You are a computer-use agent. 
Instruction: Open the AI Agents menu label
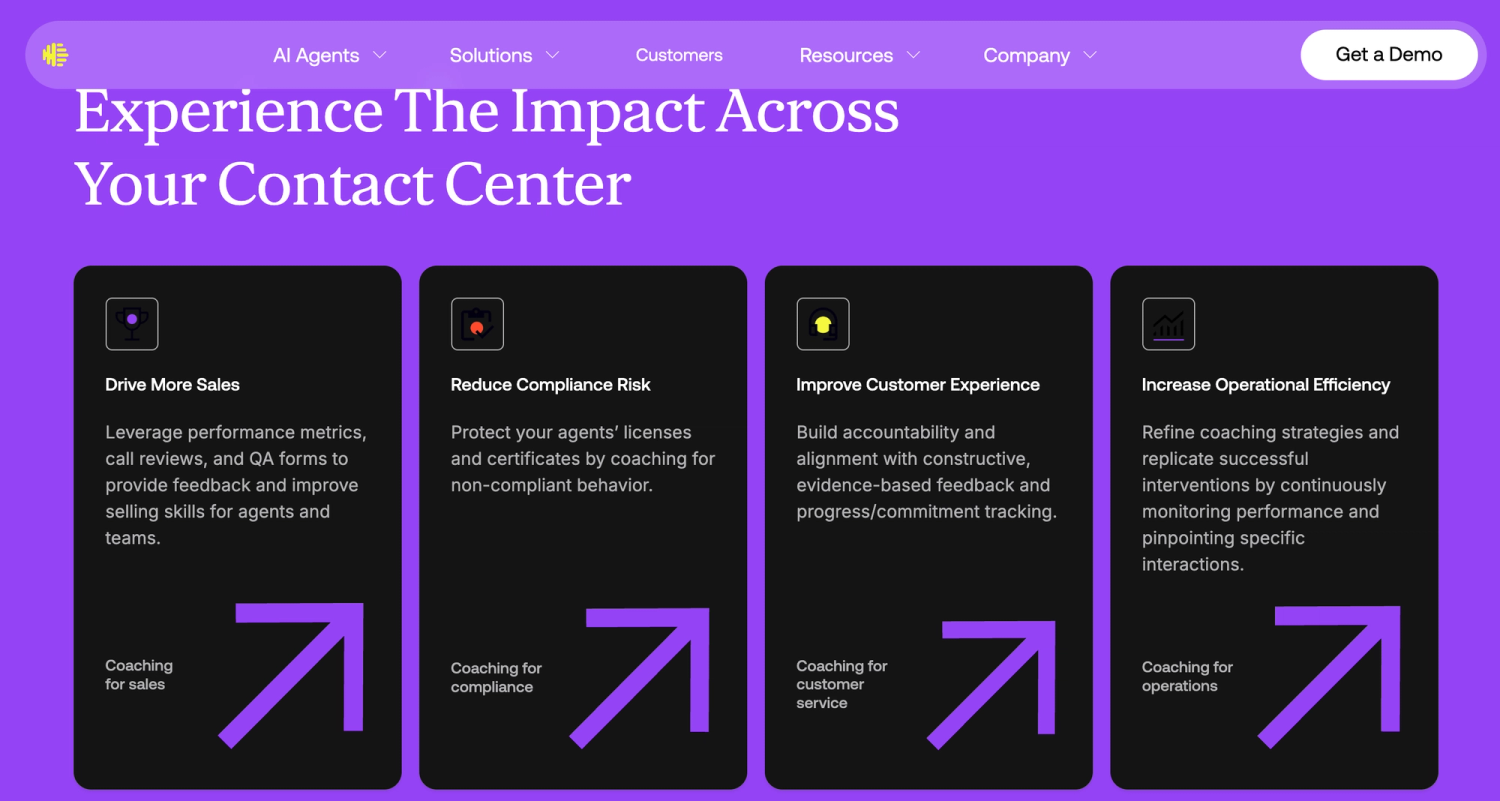(316, 56)
